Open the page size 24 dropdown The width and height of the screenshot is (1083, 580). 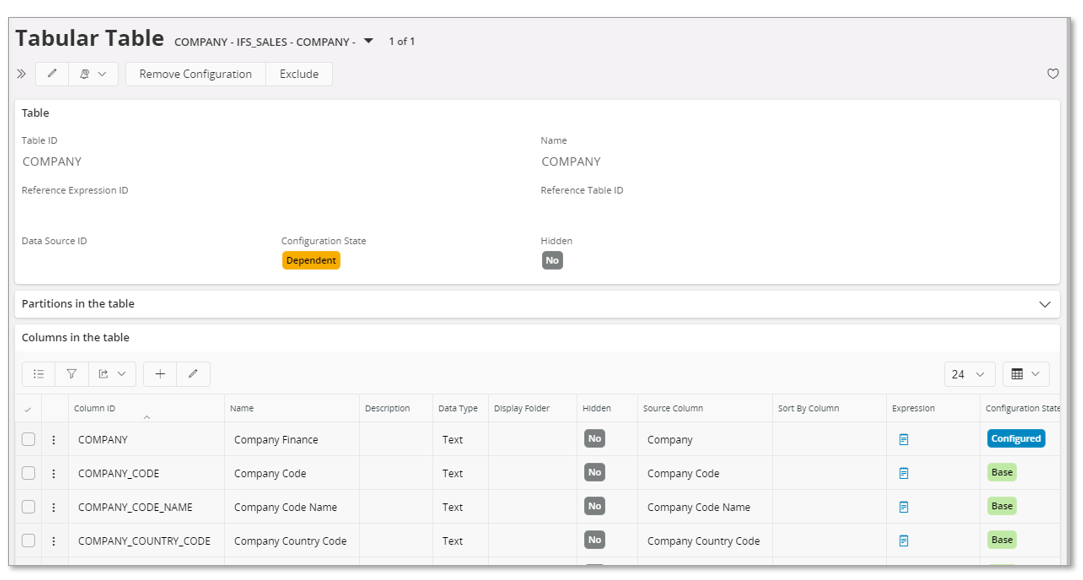point(968,374)
